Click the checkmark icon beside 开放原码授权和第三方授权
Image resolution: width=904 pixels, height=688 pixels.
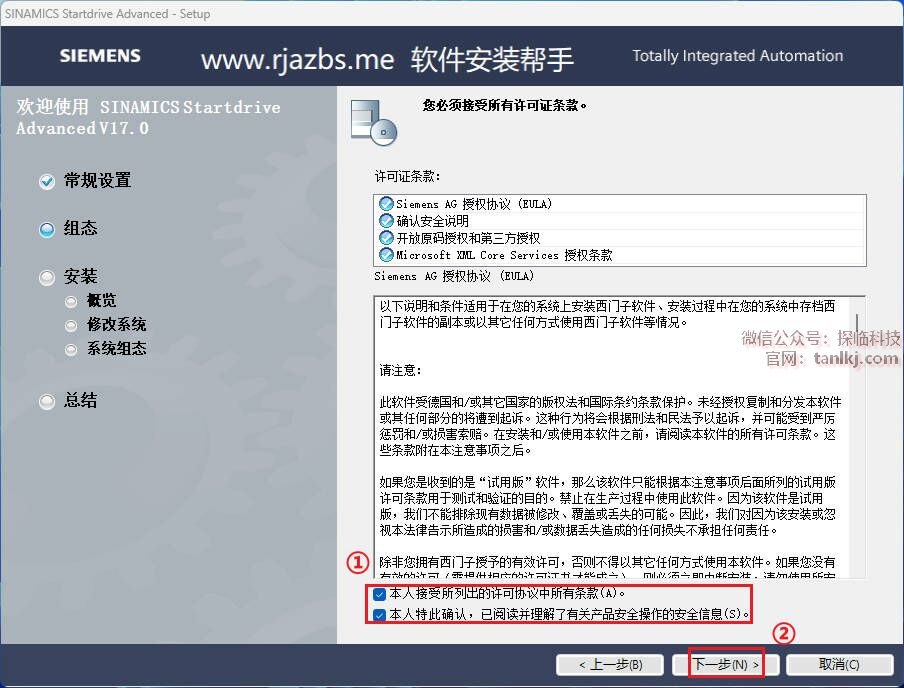[x=386, y=238]
